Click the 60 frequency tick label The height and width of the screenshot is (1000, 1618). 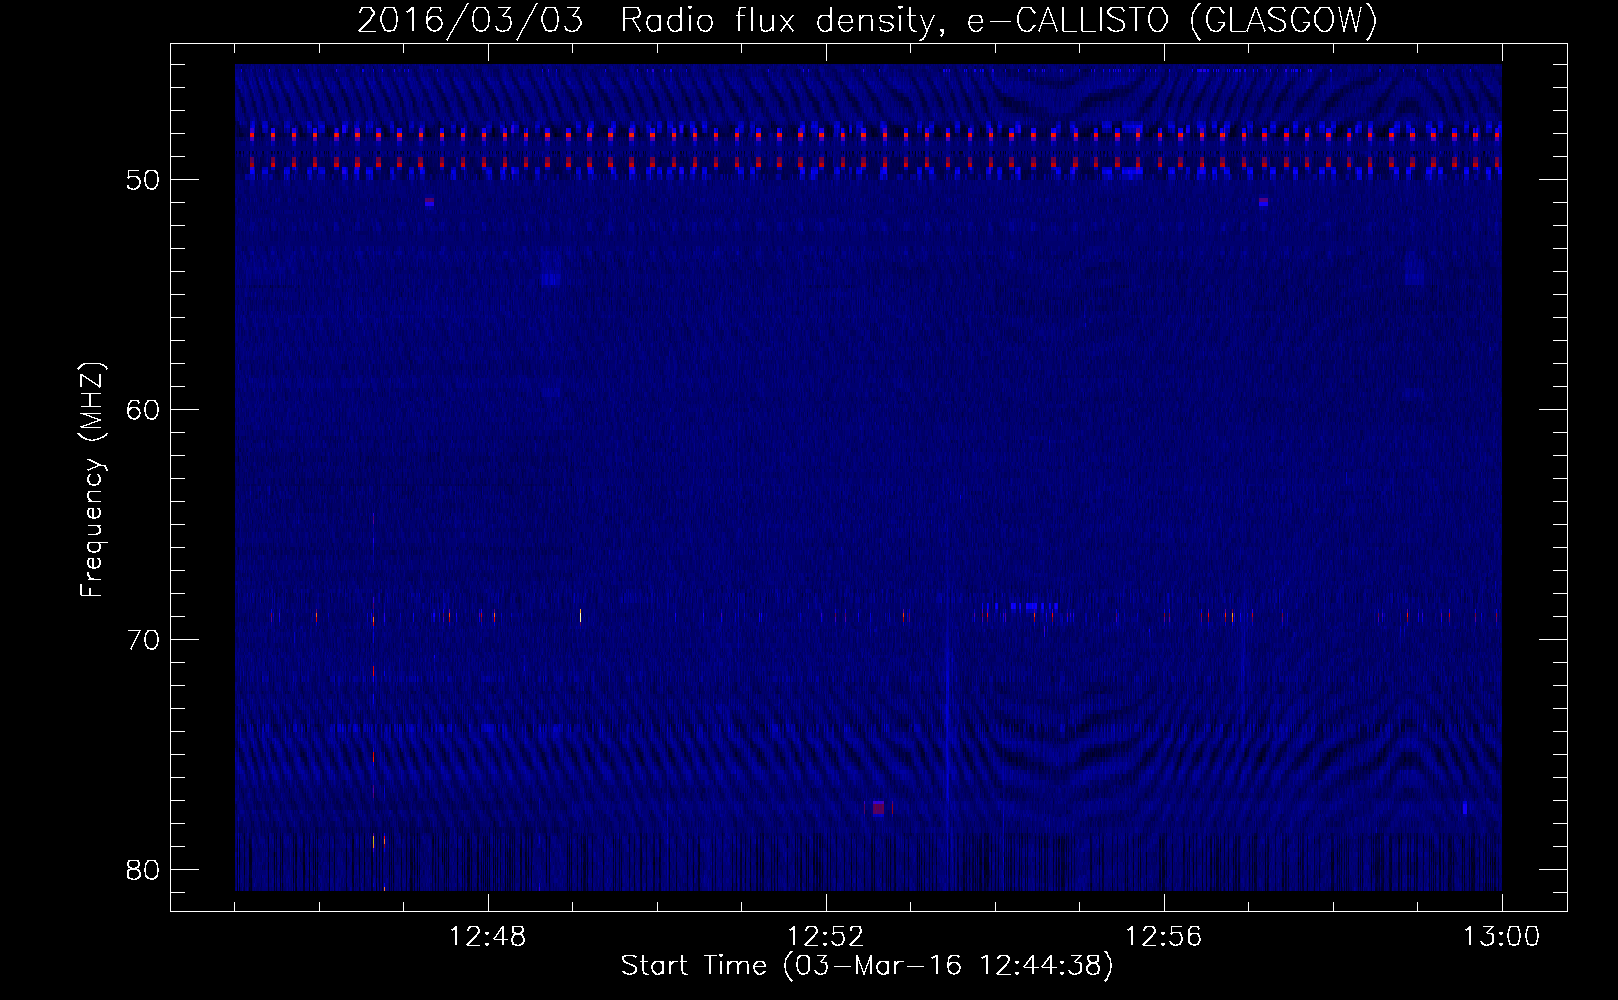tap(144, 410)
